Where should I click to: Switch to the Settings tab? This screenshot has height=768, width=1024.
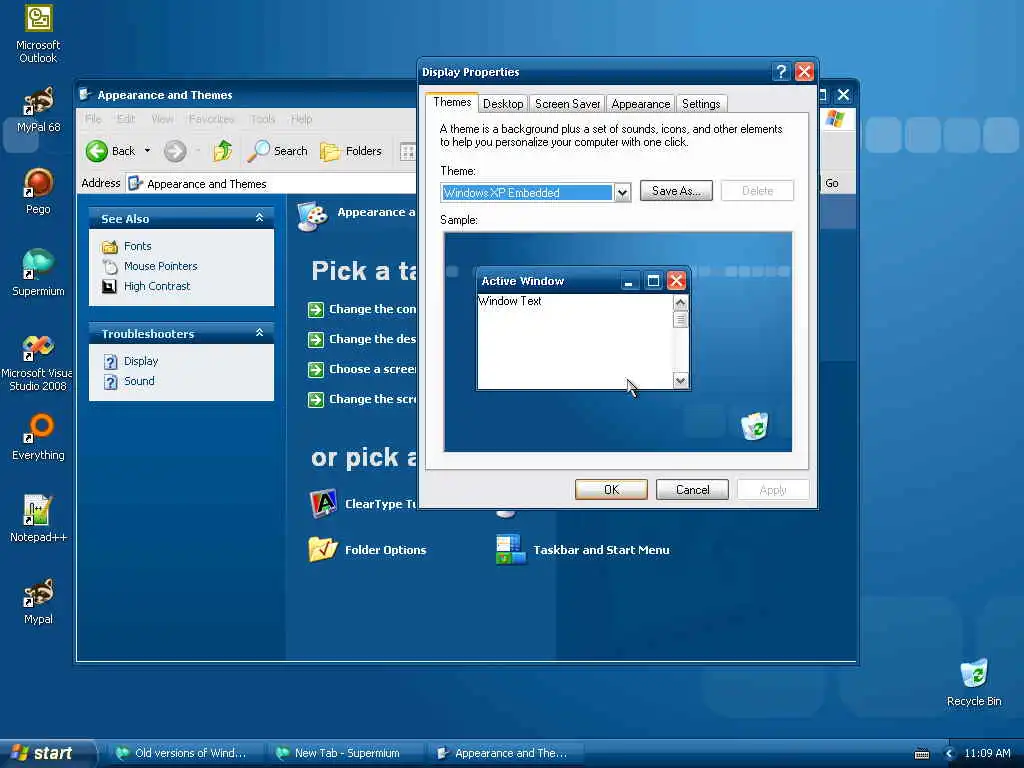701,104
